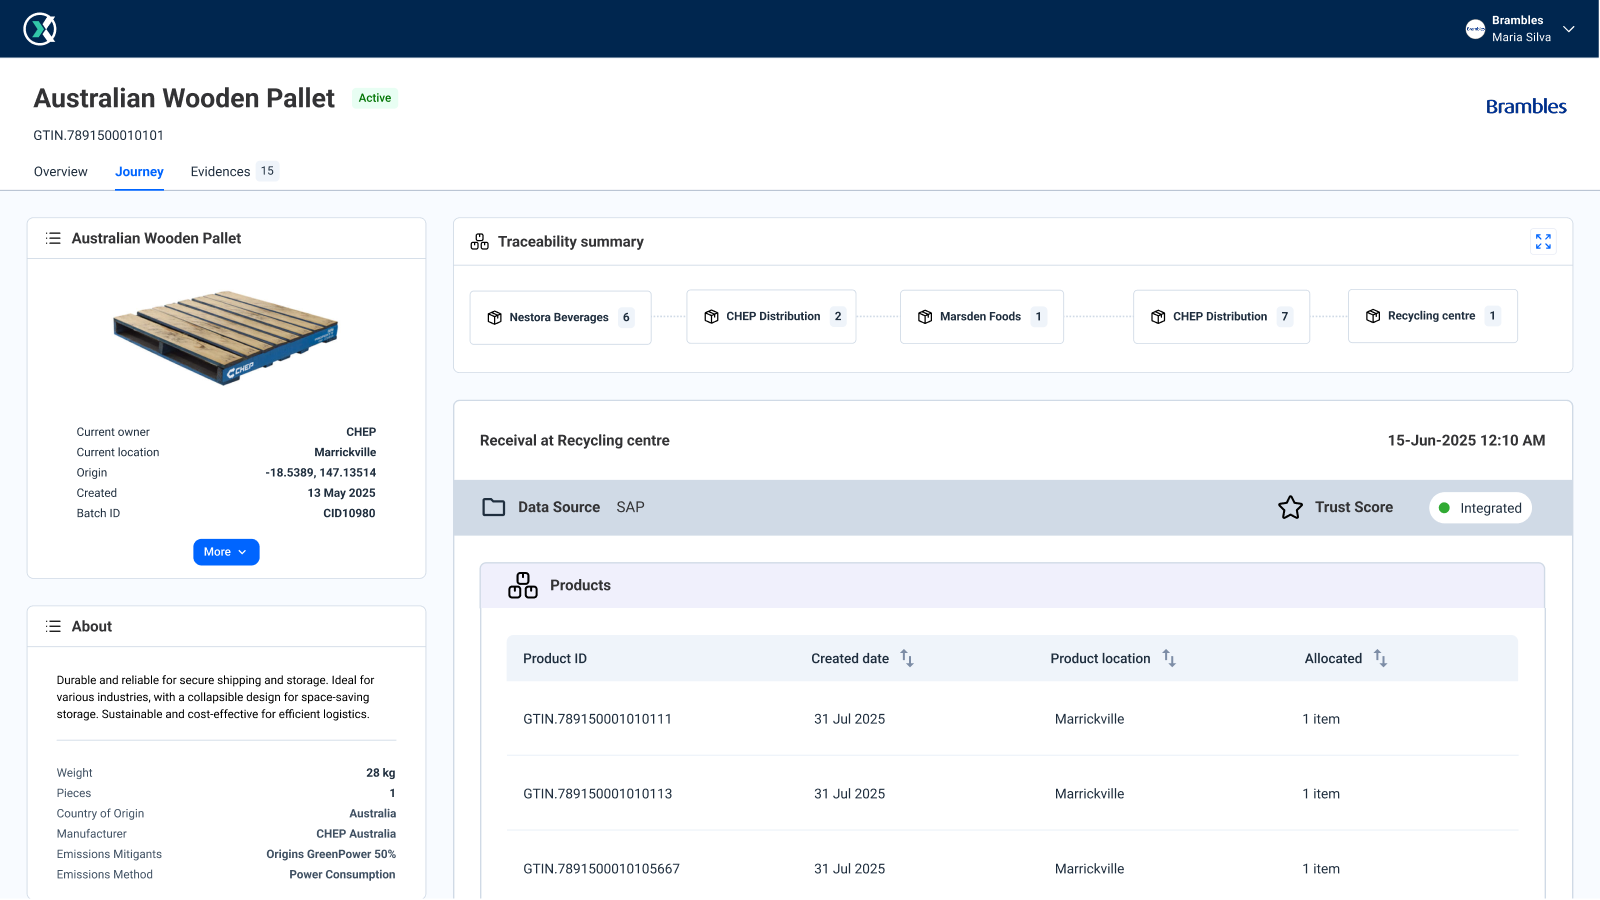Click the Batch ID value CID10980

(349, 513)
